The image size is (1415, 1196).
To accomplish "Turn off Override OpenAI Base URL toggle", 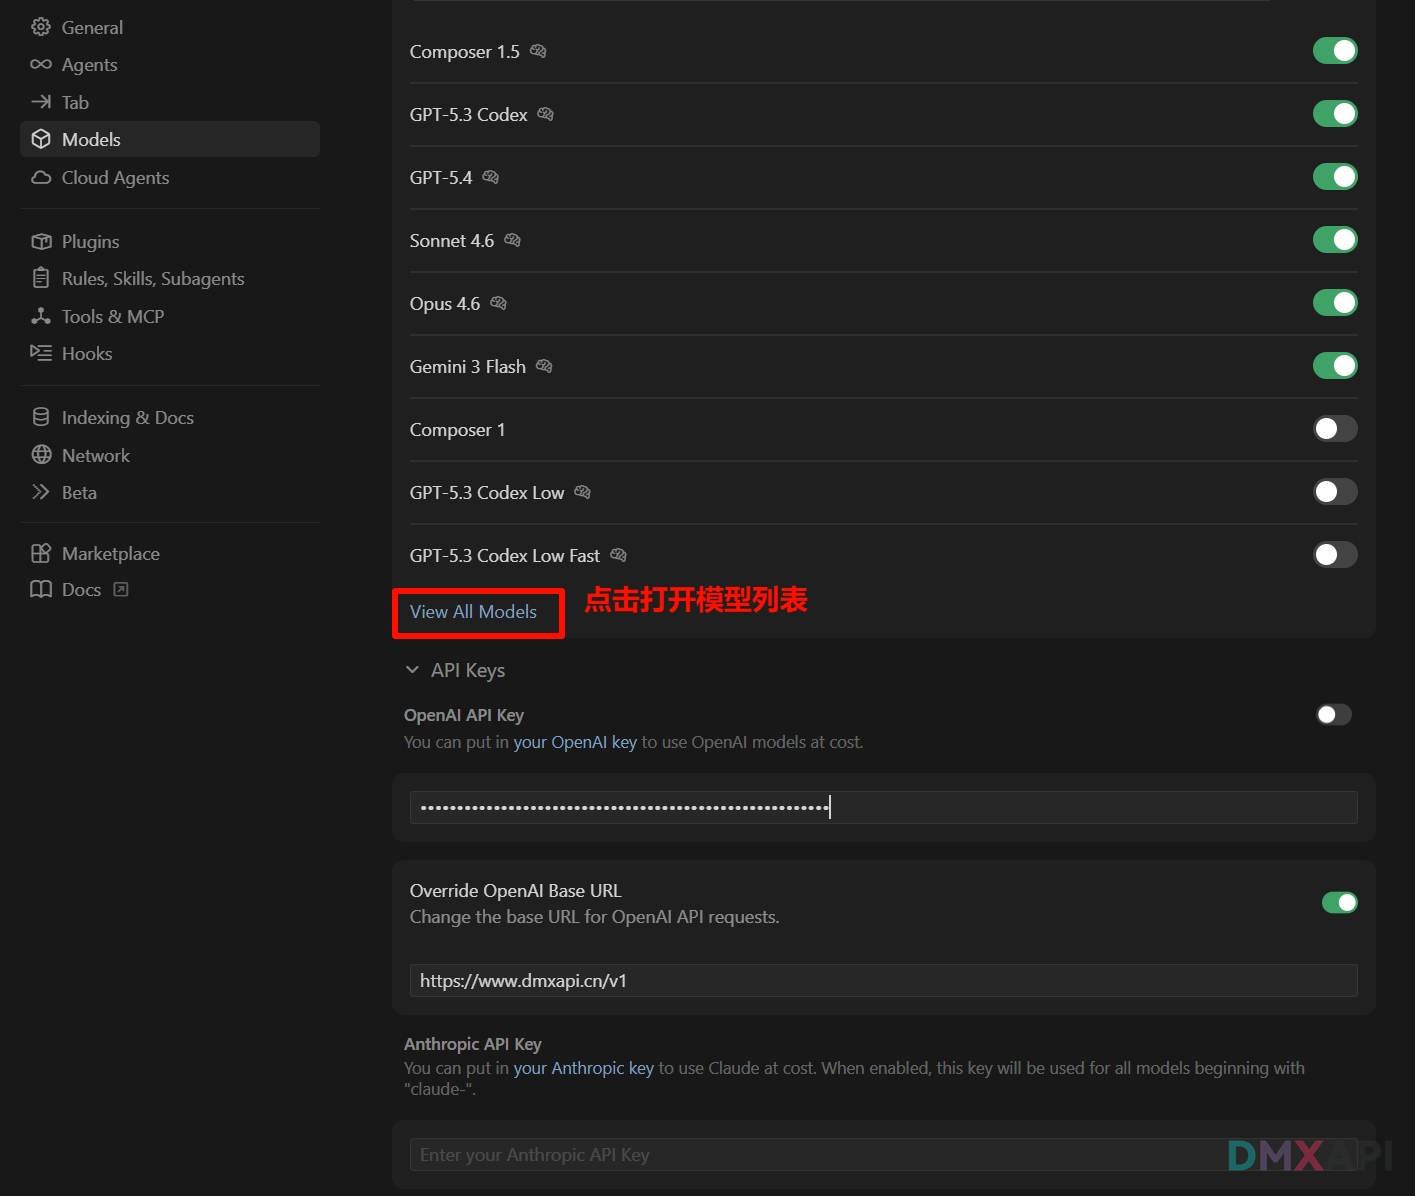I will tap(1339, 903).
